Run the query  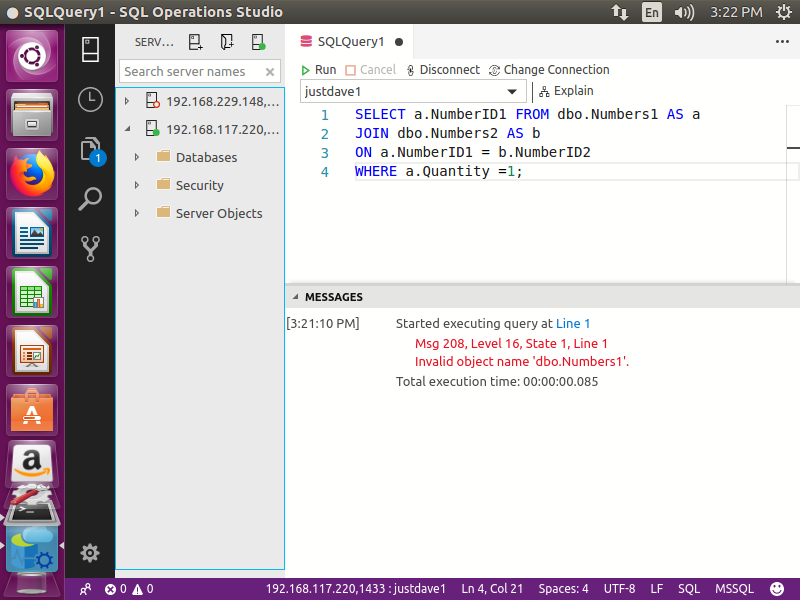coord(319,70)
